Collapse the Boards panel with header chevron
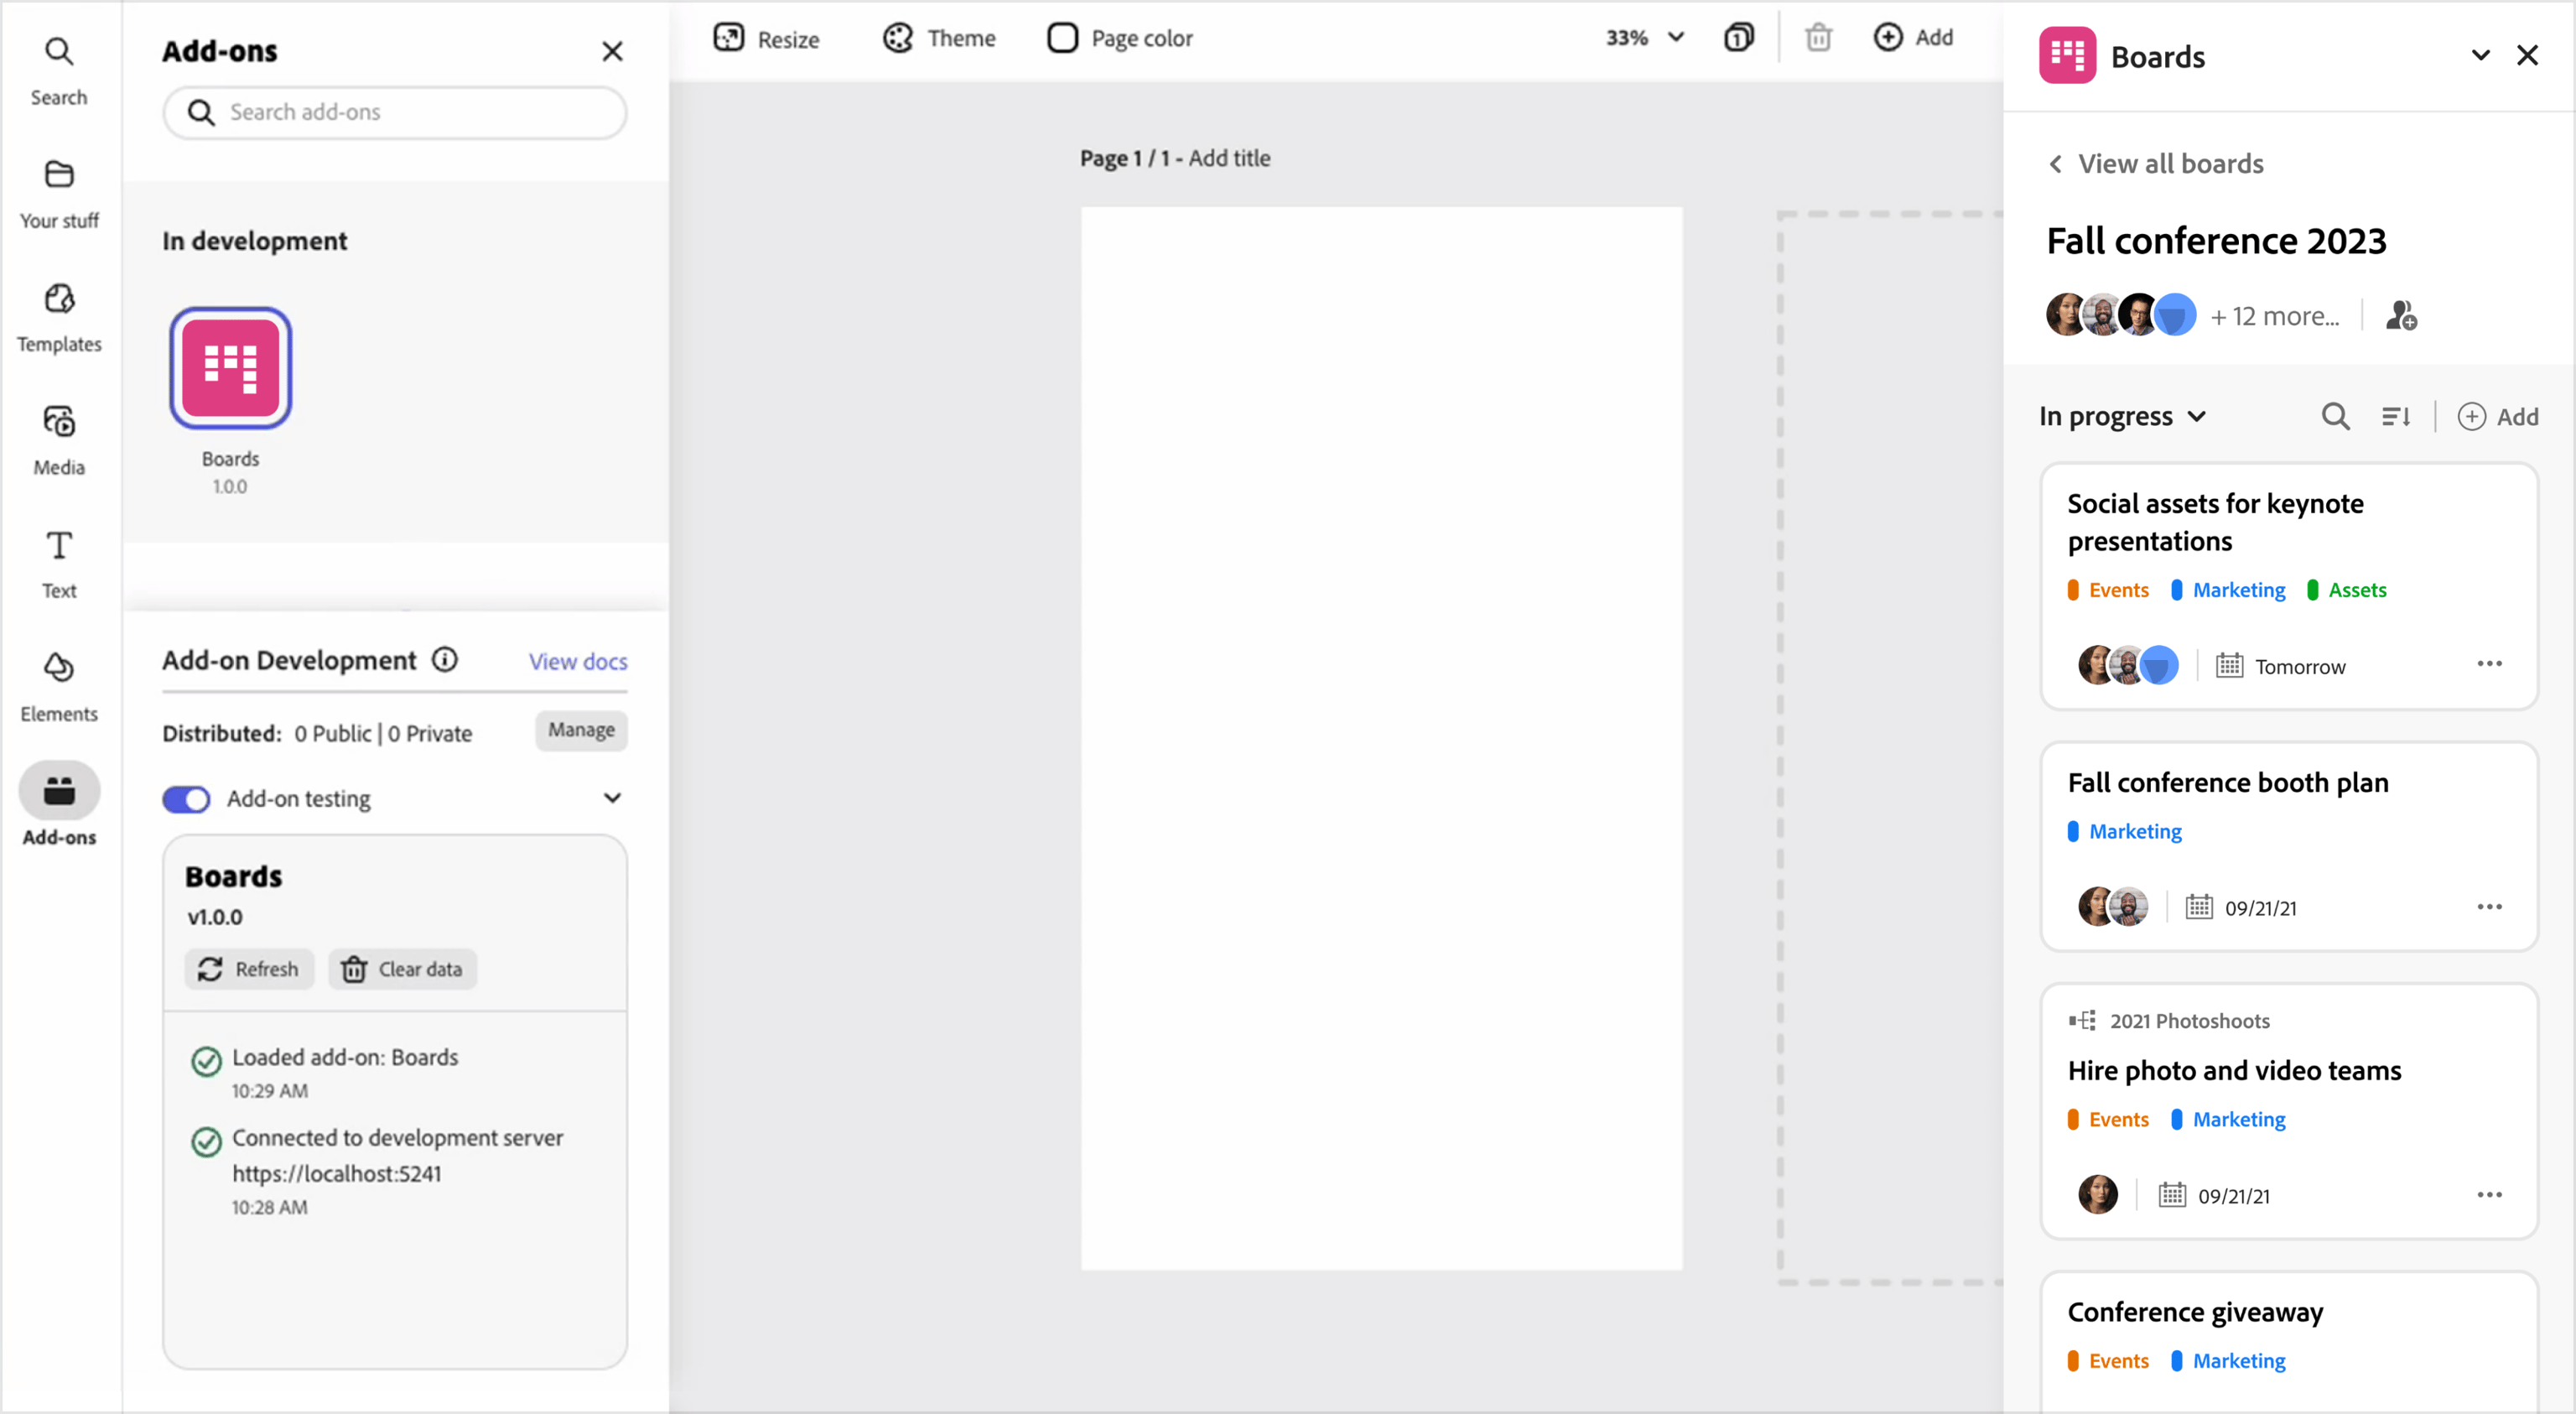Viewport: 2576px width, 1414px height. pyautogui.click(x=2480, y=55)
